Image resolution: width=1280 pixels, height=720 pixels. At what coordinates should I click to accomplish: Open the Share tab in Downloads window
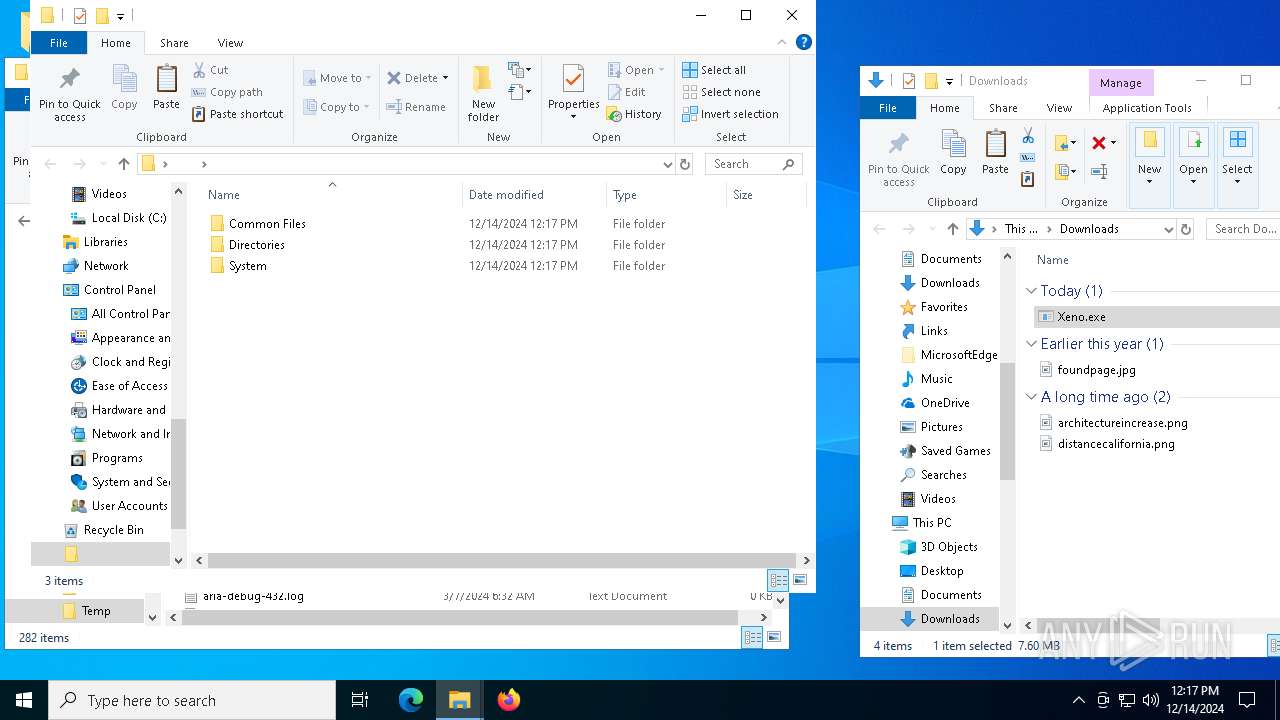[x=1003, y=108]
